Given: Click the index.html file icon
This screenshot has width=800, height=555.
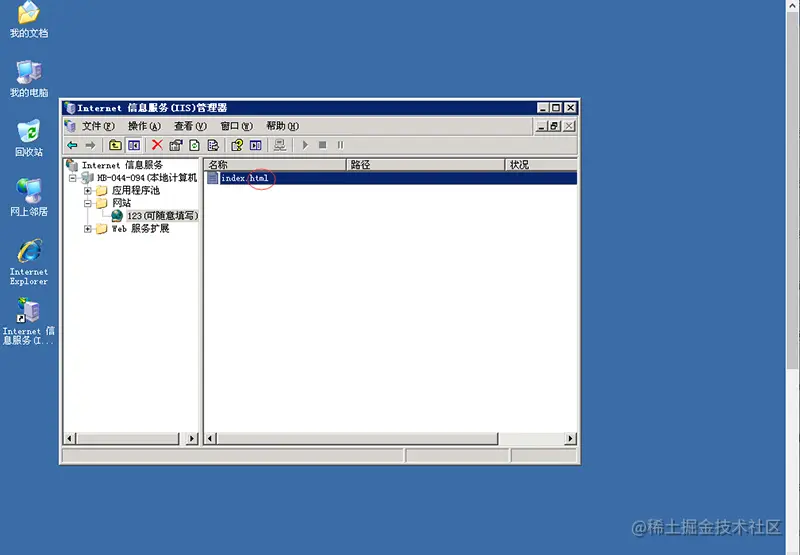Looking at the screenshot, I should 213,178.
